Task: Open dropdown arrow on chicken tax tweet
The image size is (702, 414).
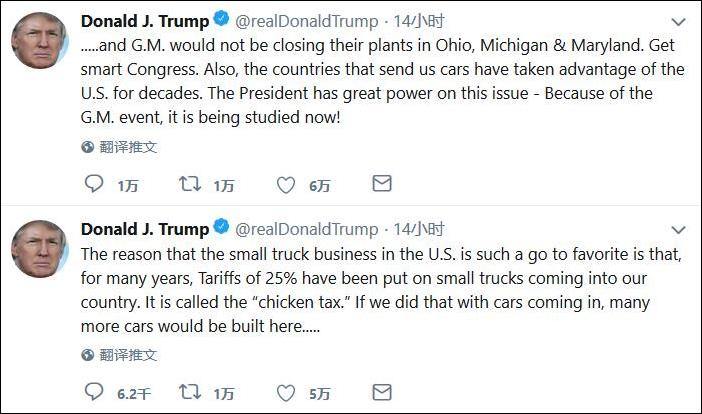Action: (x=678, y=229)
